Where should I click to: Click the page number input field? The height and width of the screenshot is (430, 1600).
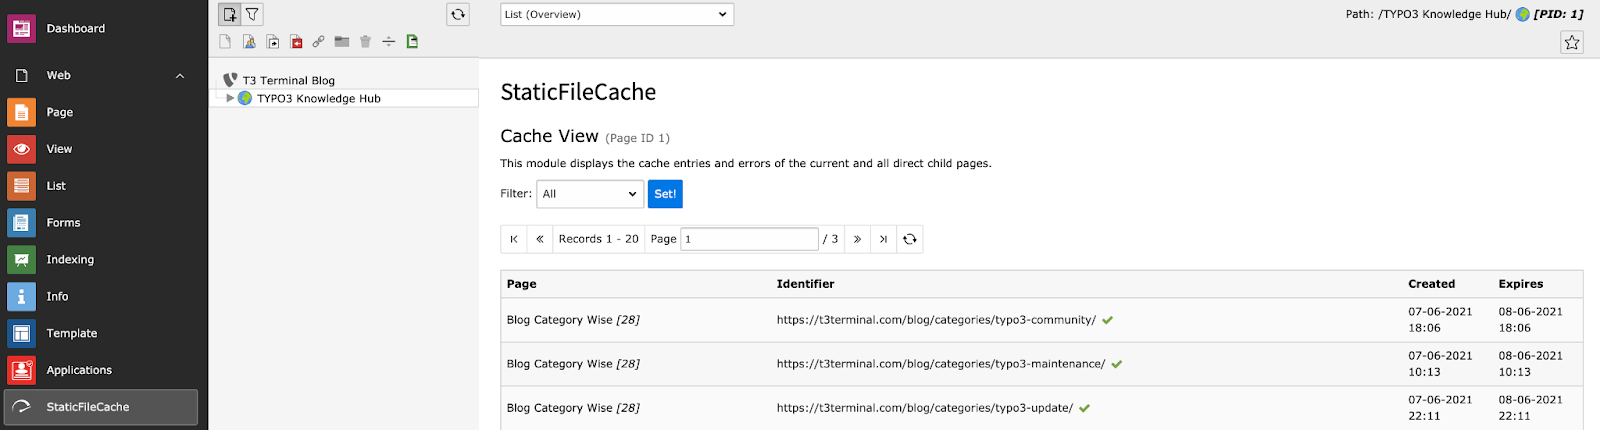749,239
